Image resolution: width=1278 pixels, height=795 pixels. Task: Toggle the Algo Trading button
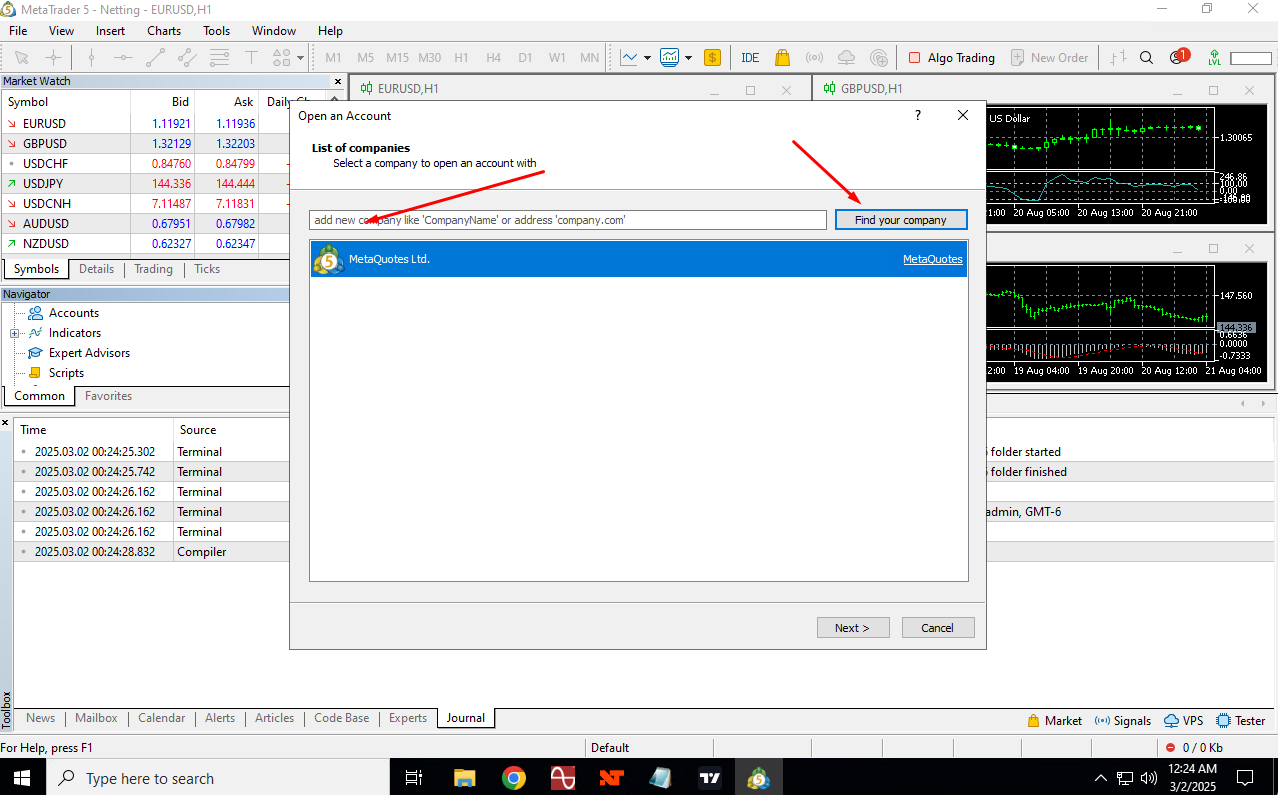click(x=951, y=58)
